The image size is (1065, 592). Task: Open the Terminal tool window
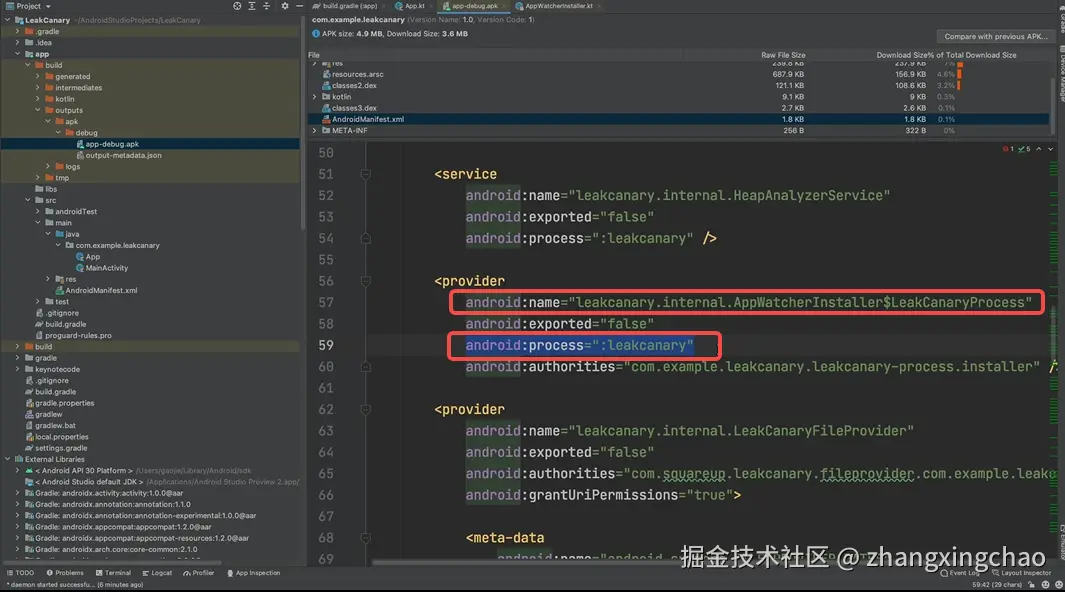113,573
